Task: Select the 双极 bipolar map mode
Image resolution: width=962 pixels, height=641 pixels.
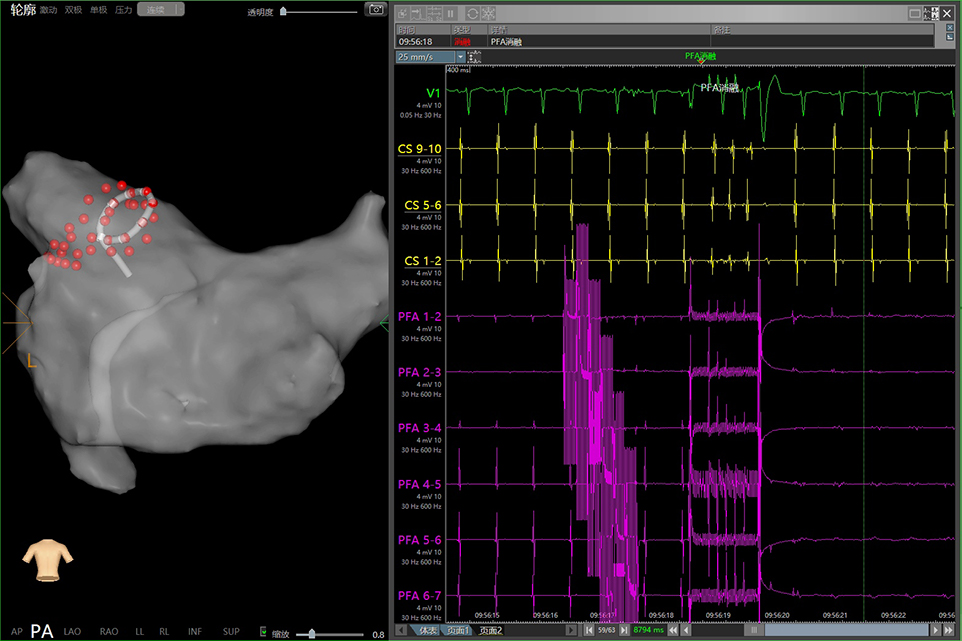Action: [x=74, y=10]
